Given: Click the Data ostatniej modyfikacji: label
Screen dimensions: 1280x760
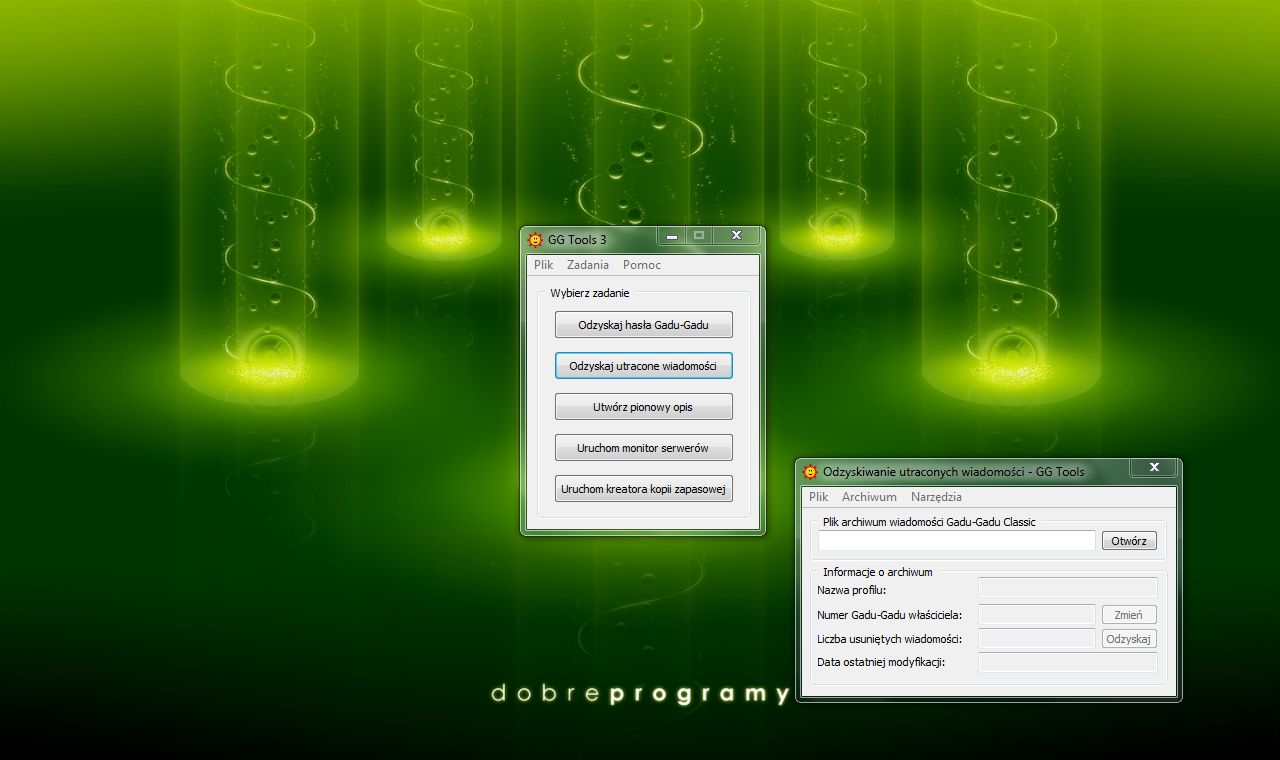Looking at the screenshot, I should tap(881, 662).
